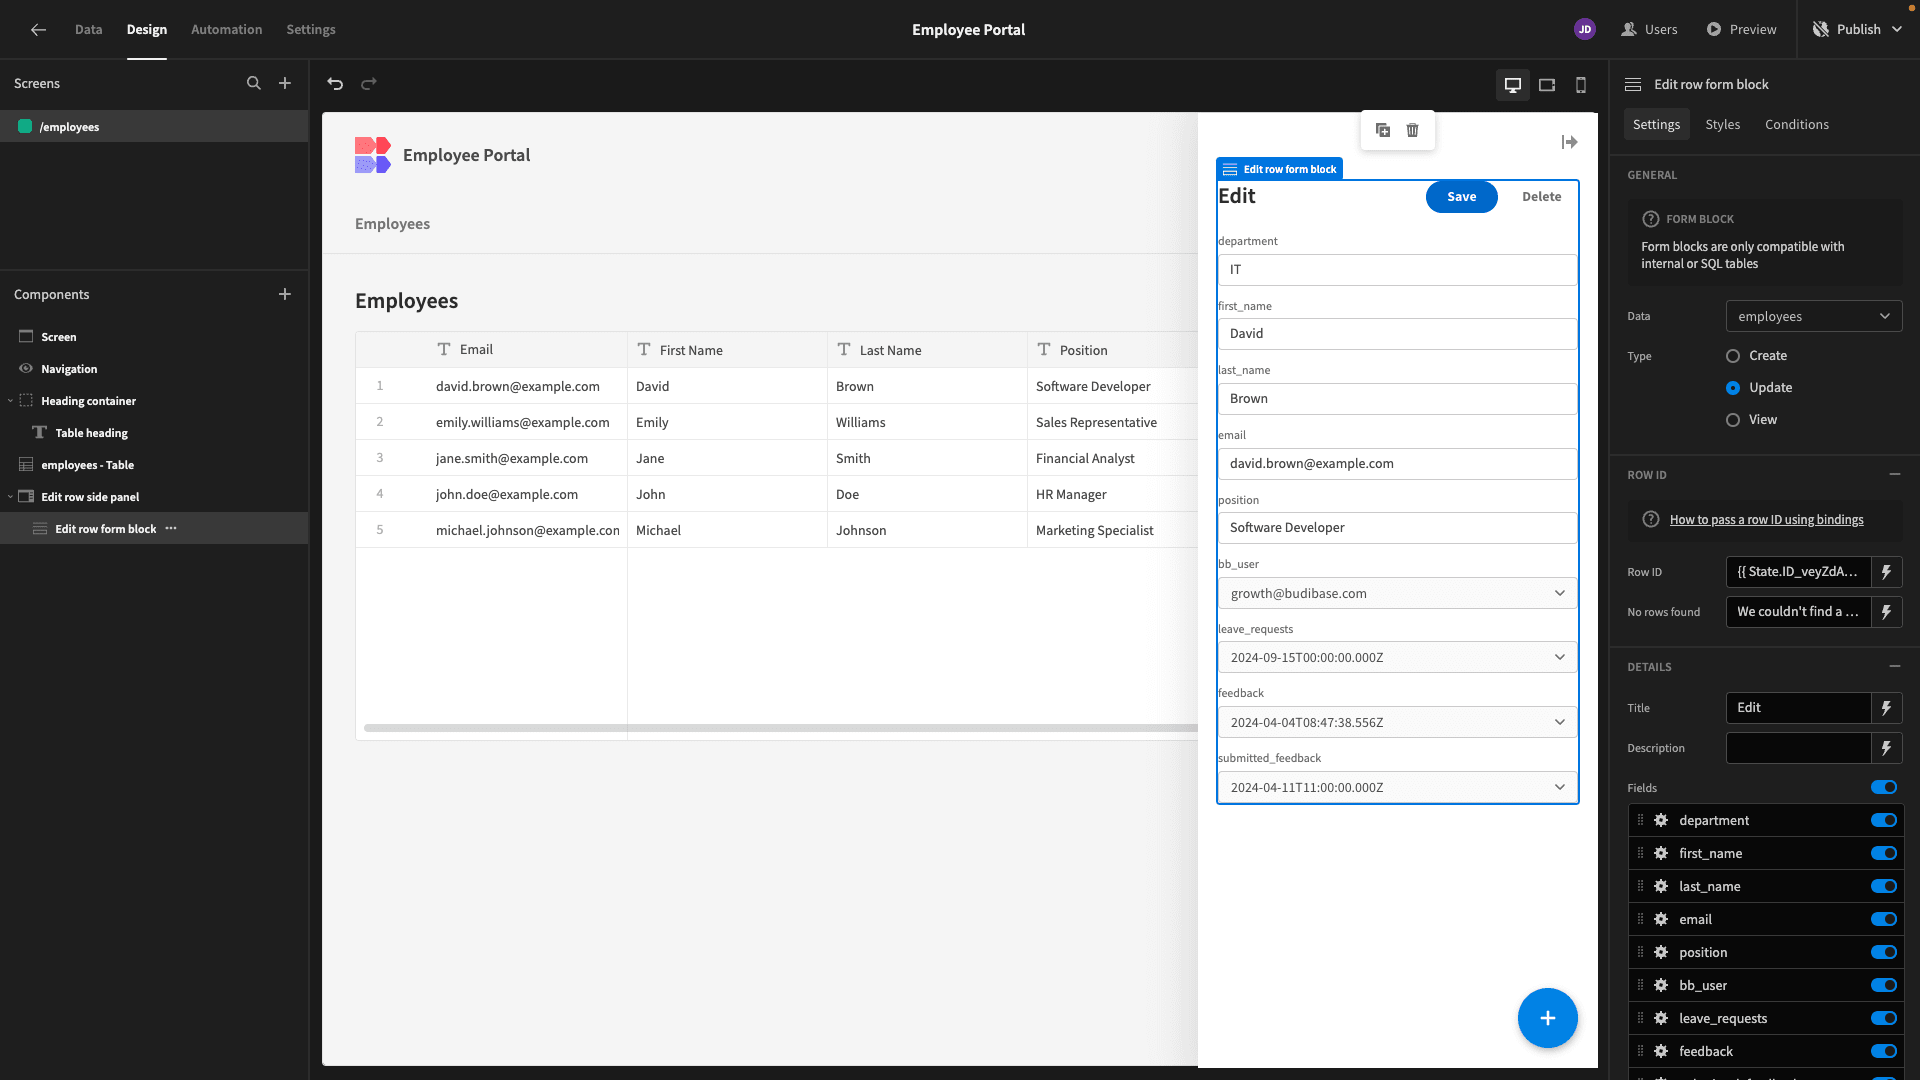Click the JD user avatar
1920x1080 pixels.
click(1585, 30)
